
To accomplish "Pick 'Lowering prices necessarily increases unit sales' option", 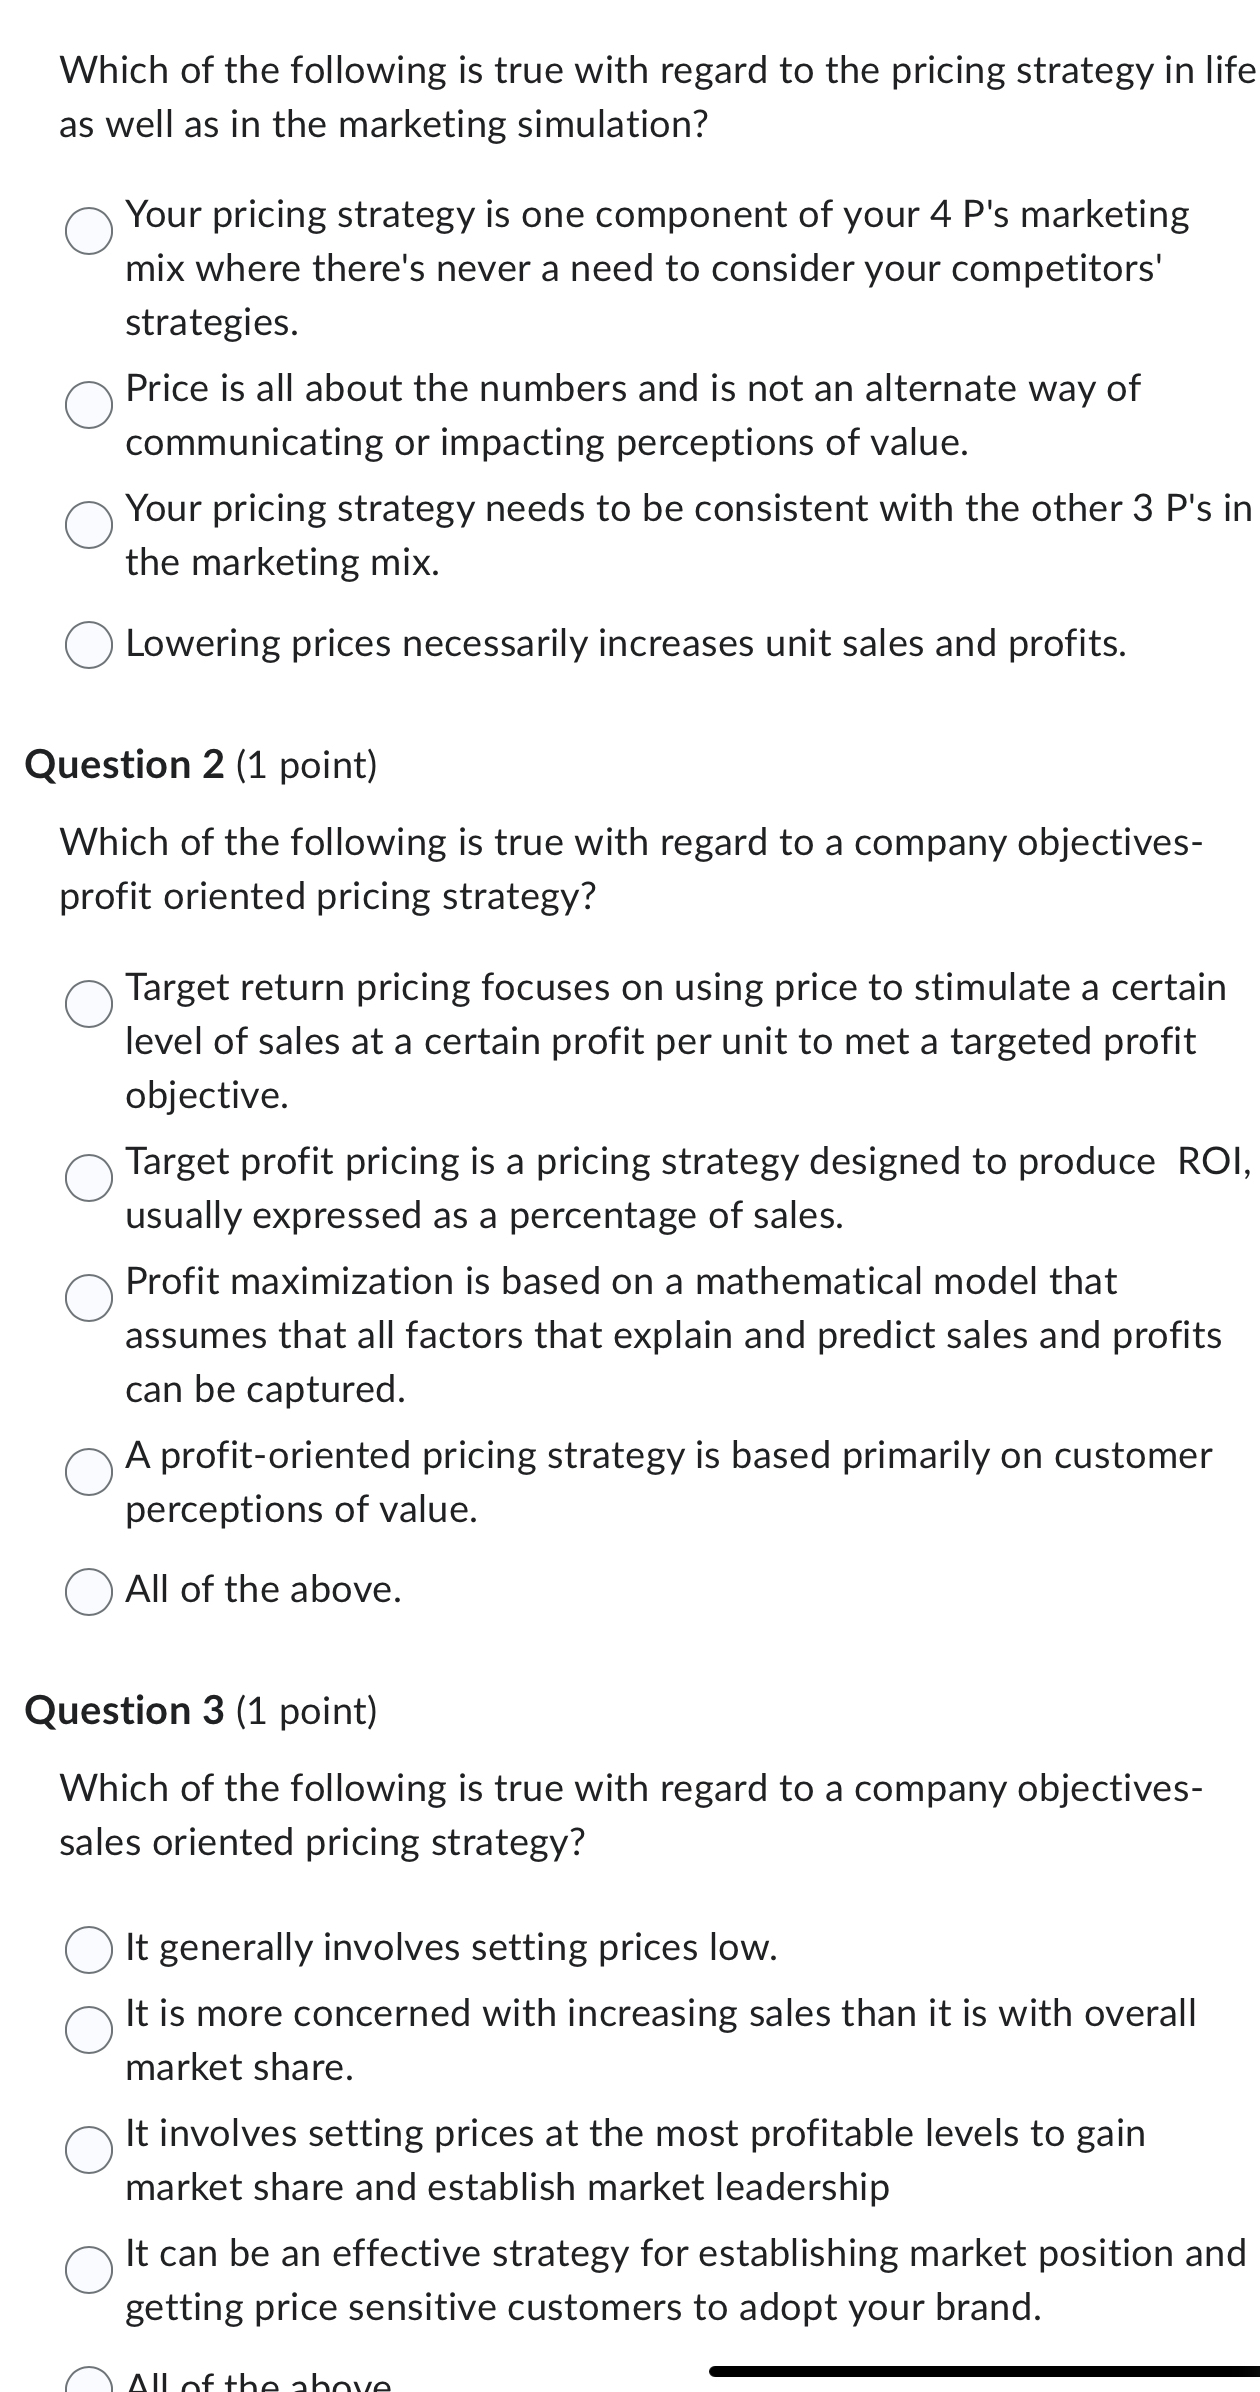I will pyautogui.click(x=89, y=645).
